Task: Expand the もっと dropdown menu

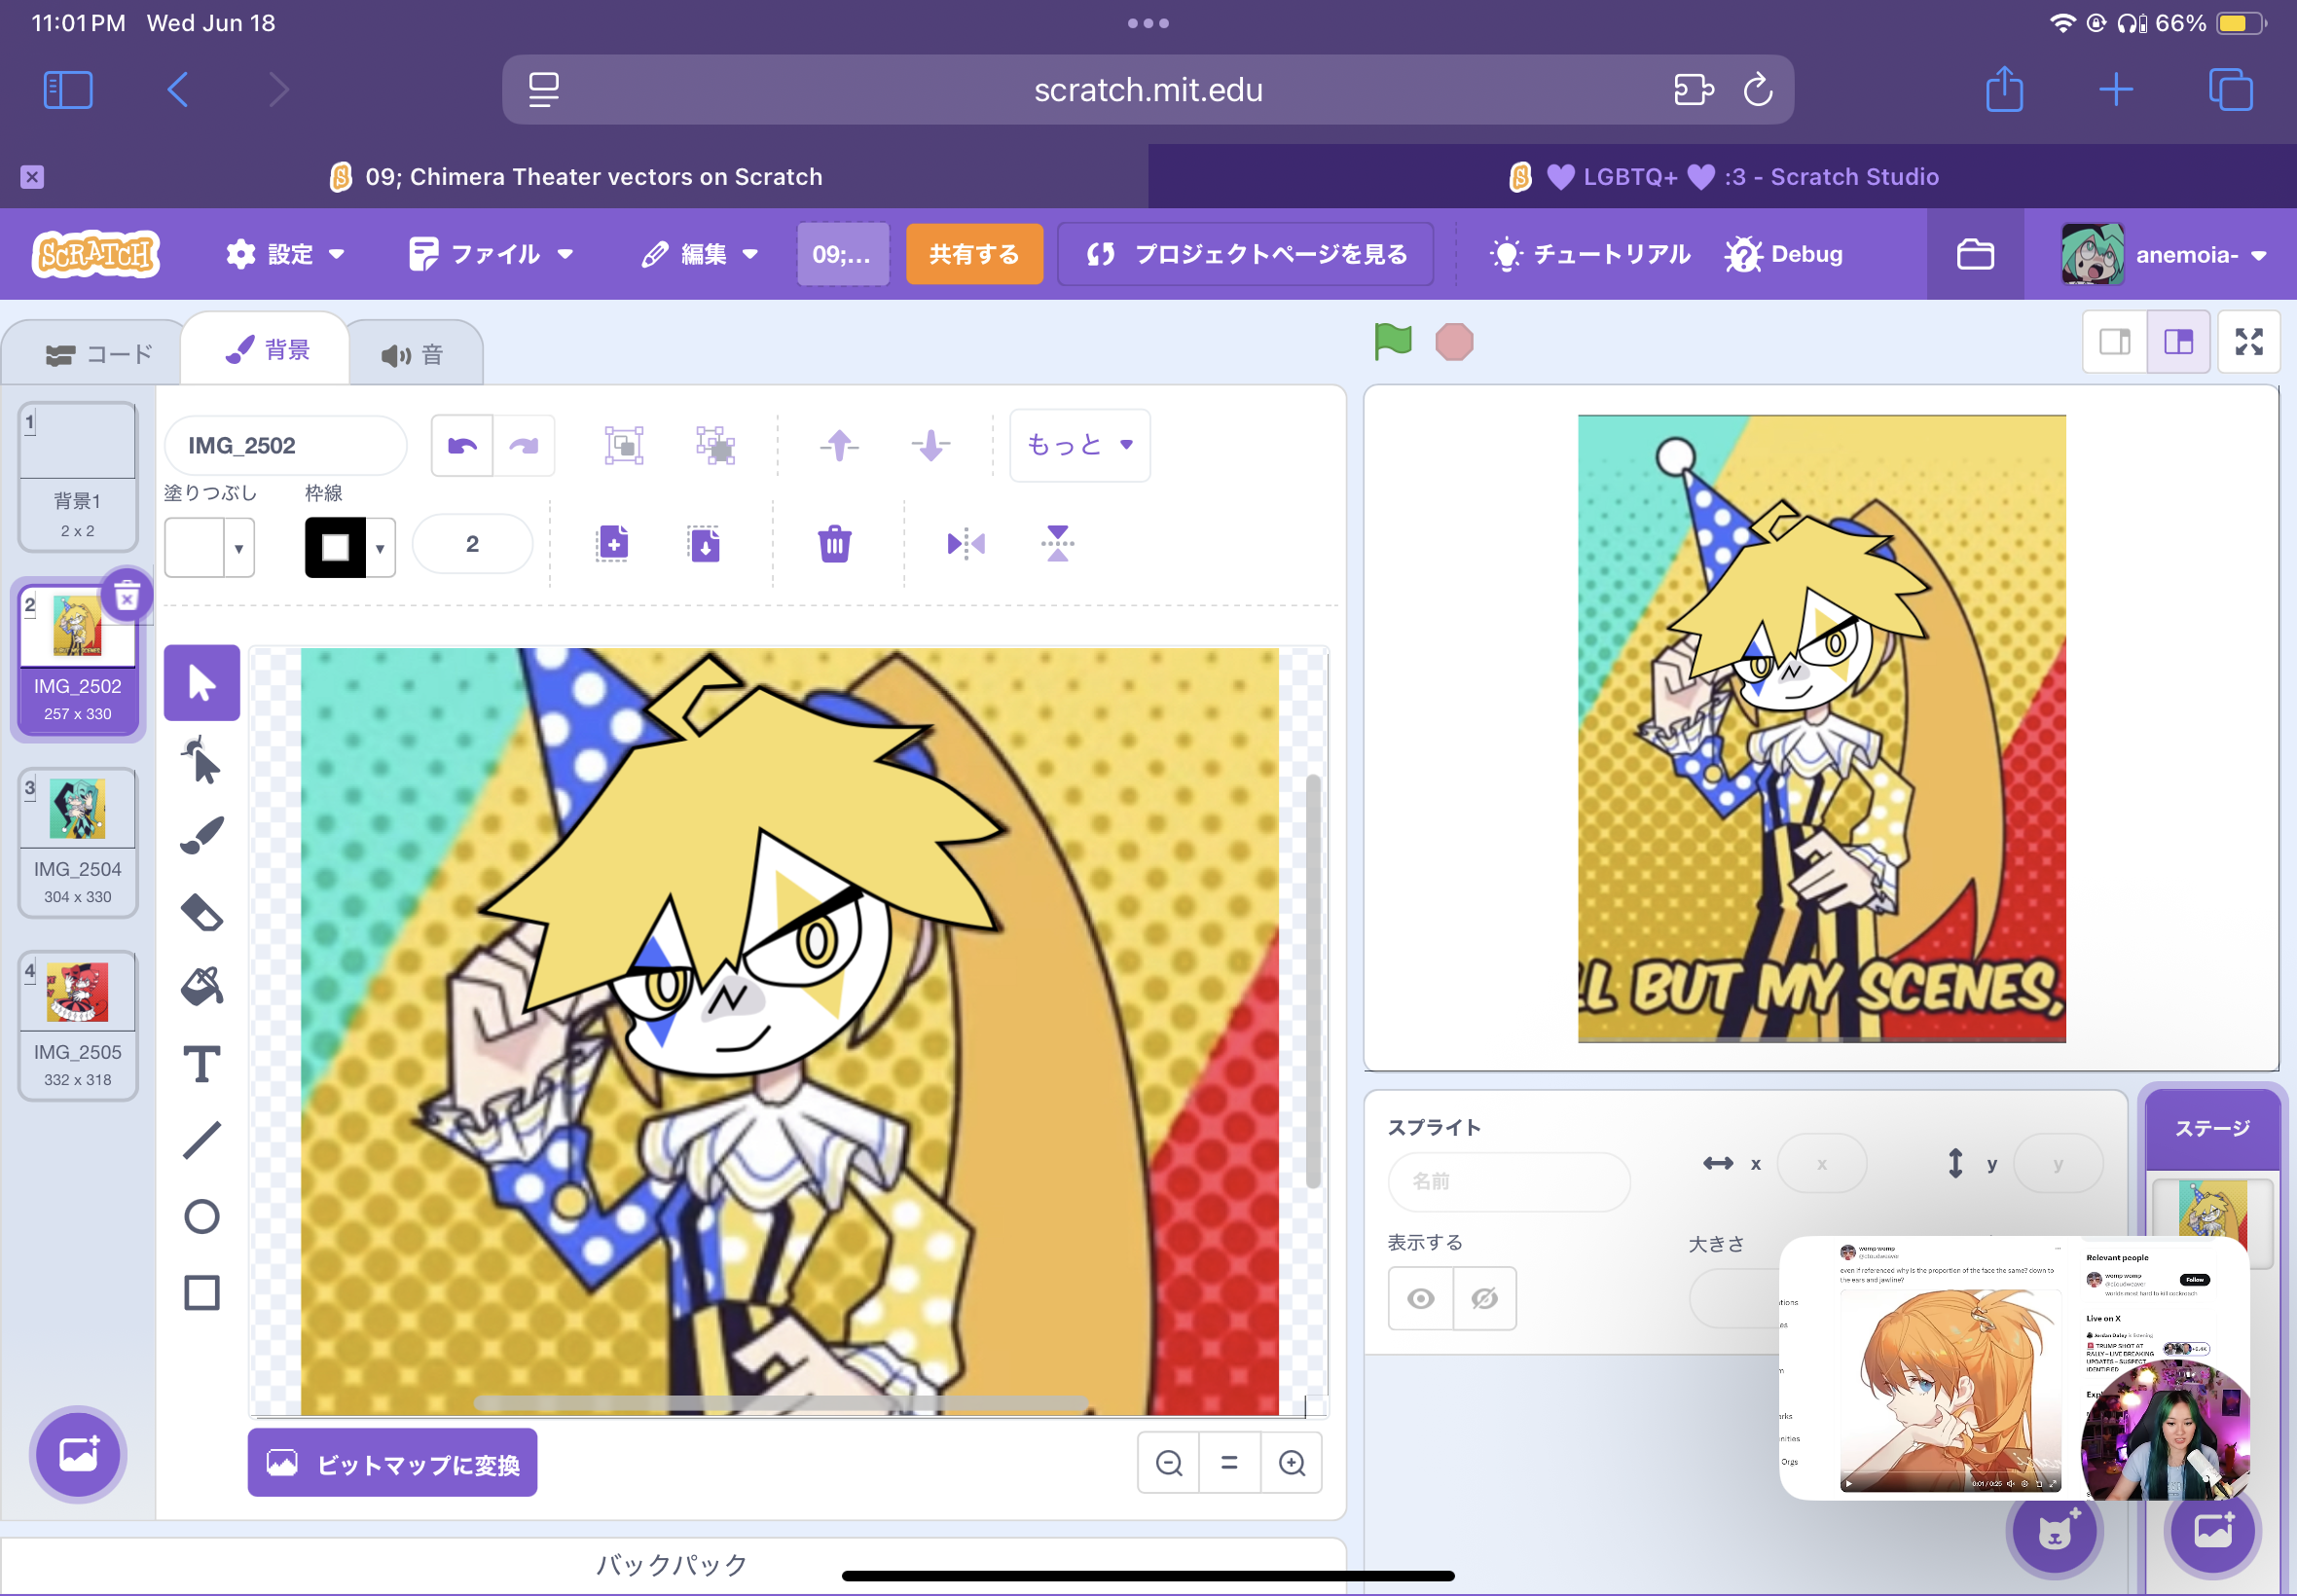Action: coord(1080,445)
